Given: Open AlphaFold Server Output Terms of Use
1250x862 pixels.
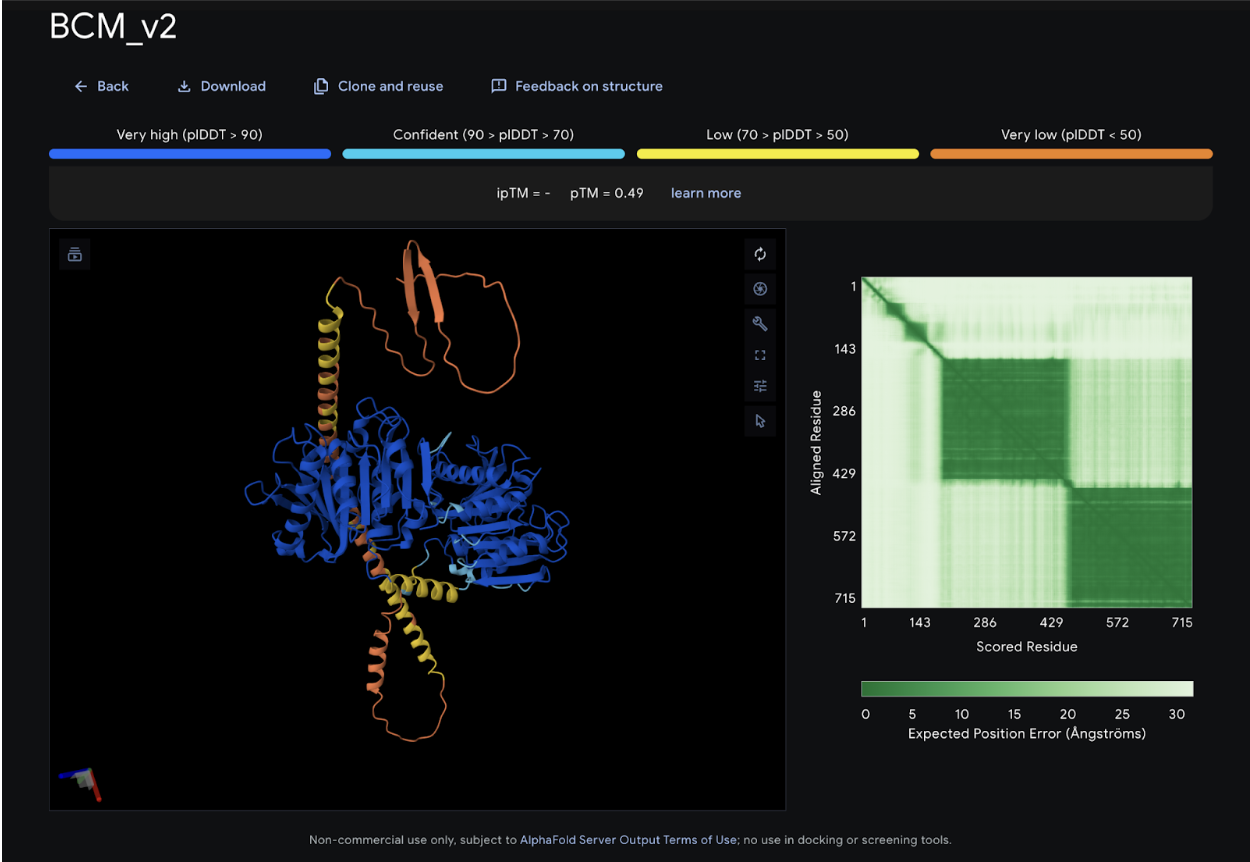Looking at the screenshot, I should coord(628,840).
